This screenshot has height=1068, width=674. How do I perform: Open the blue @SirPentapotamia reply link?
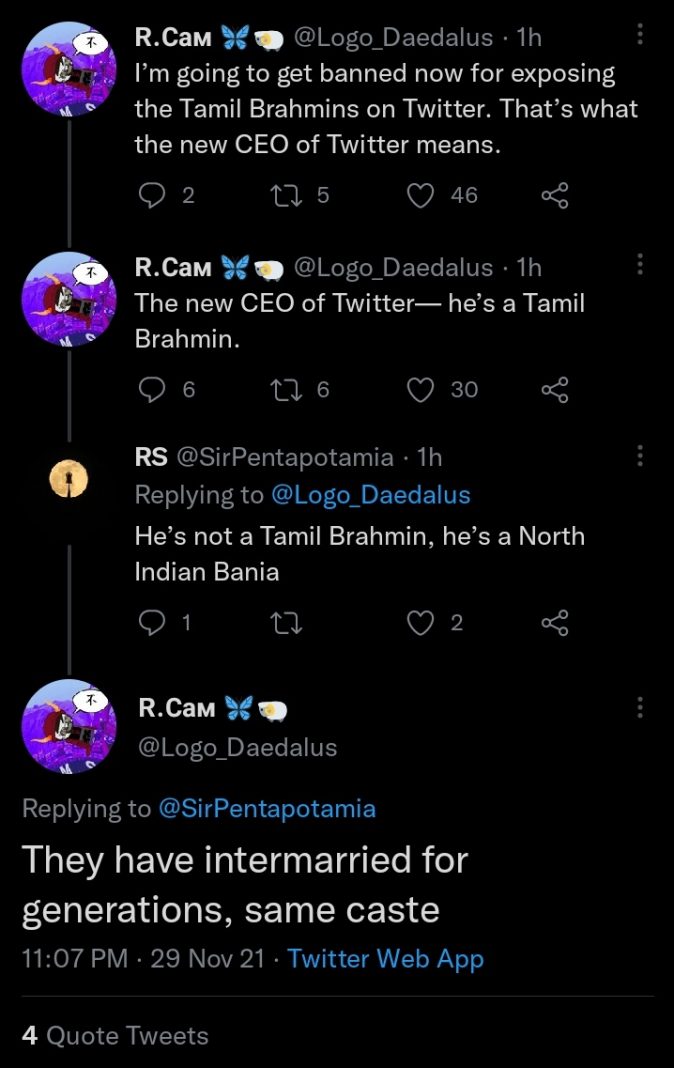(267, 808)
